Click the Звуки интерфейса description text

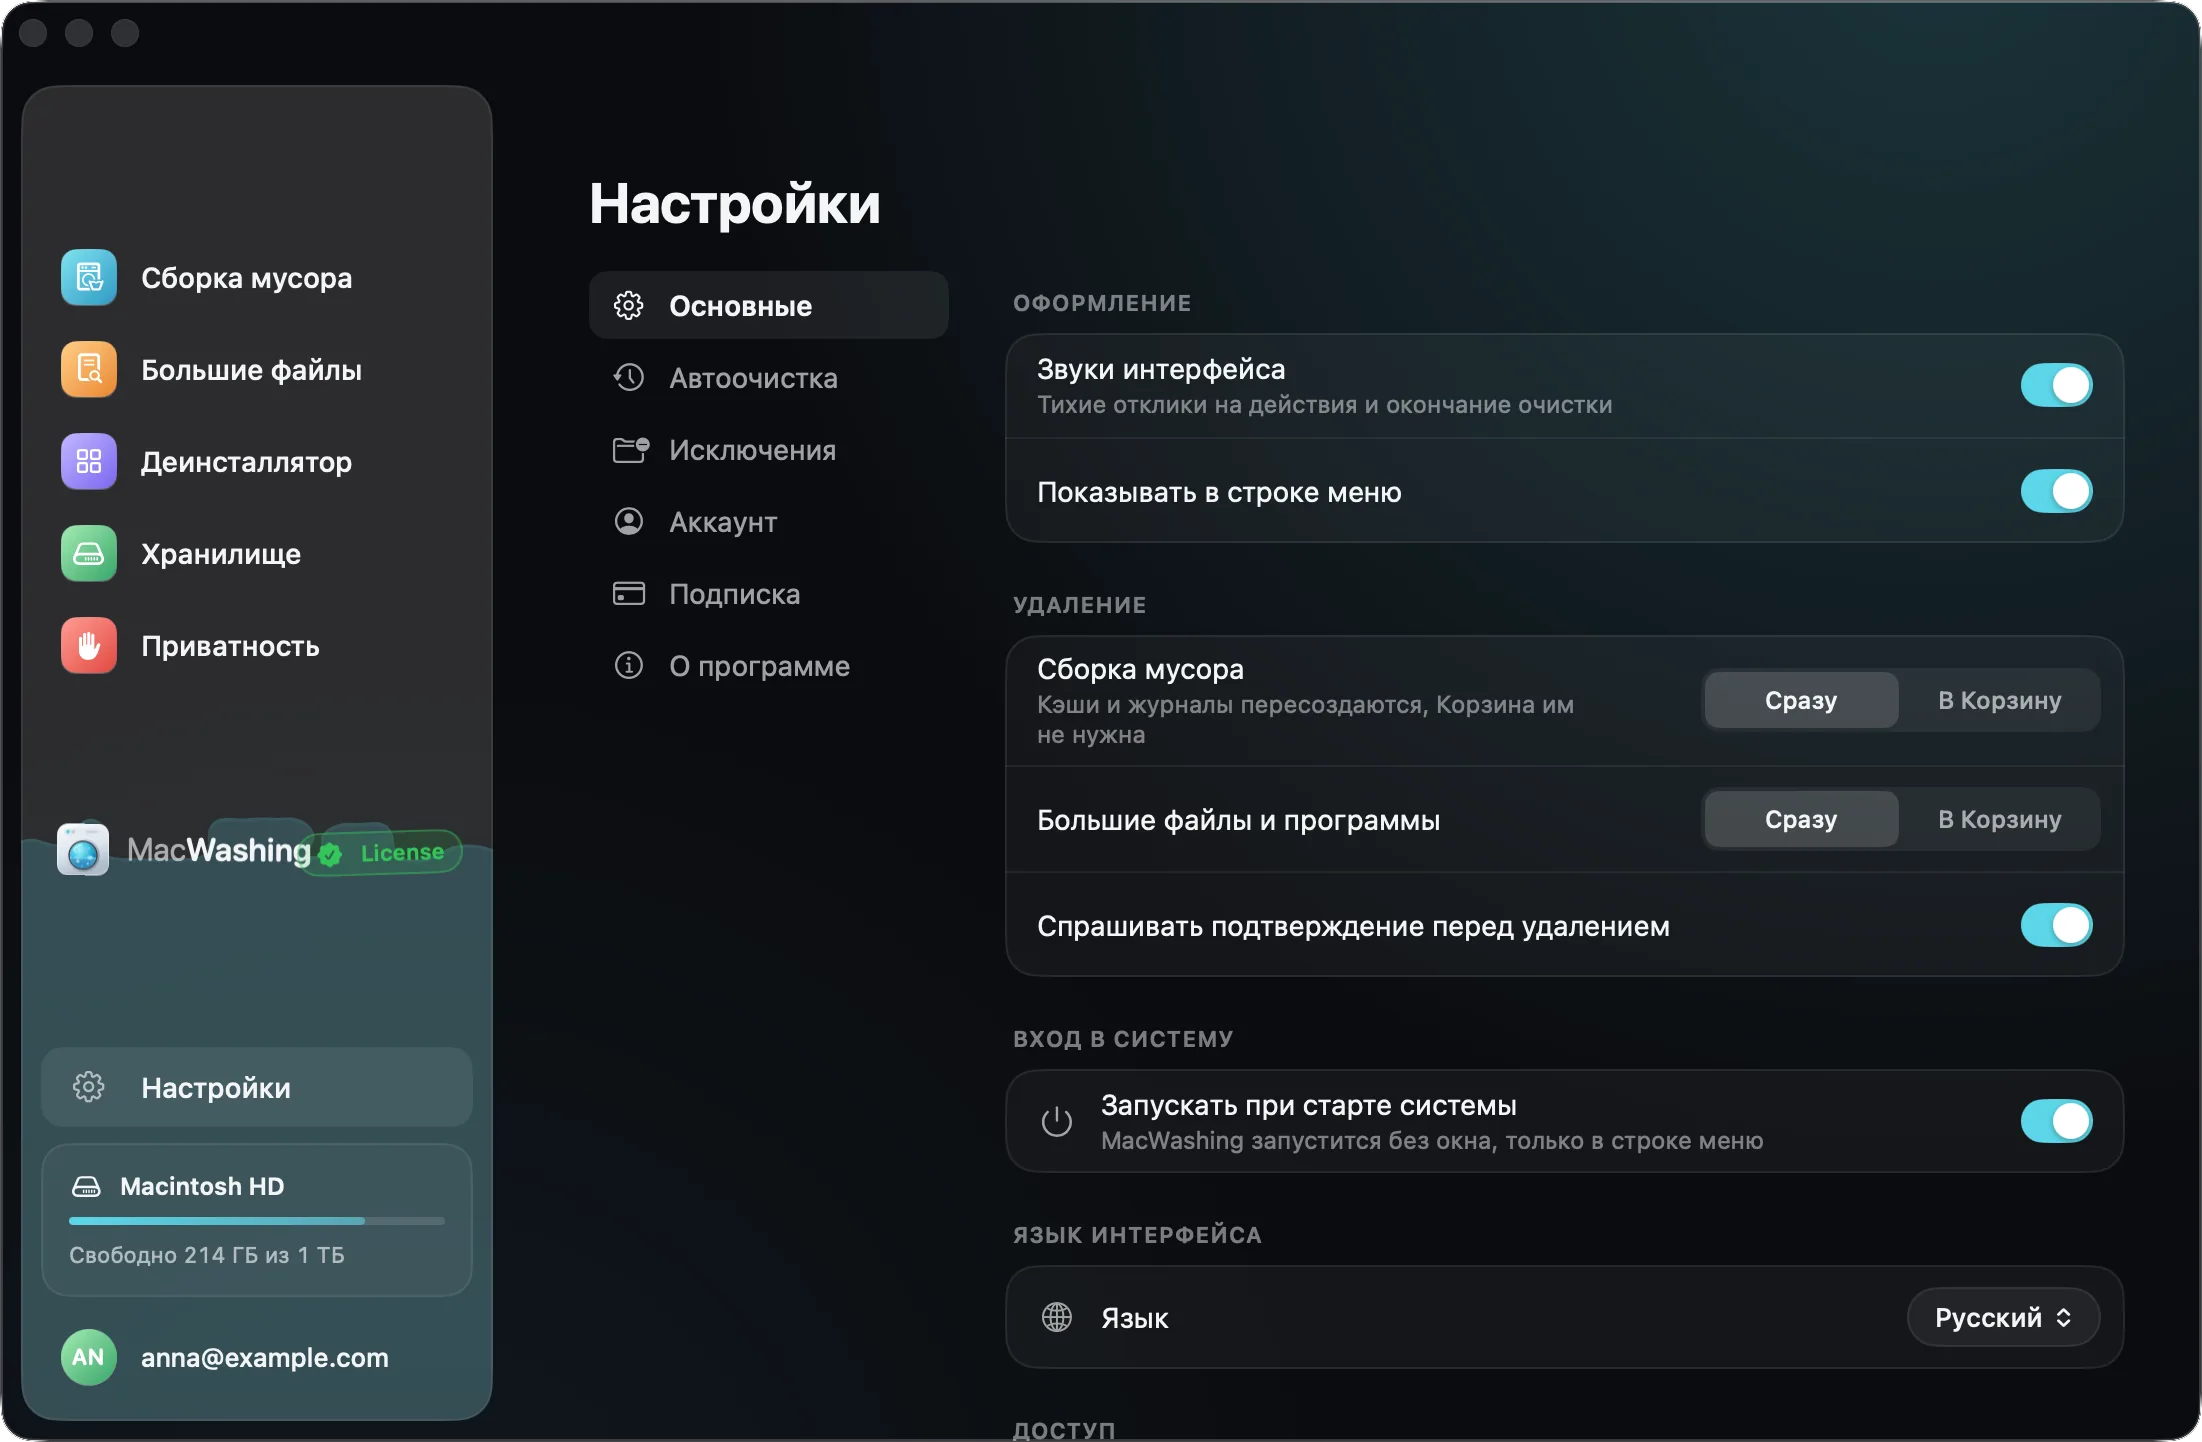click(x=1324, y=404)
